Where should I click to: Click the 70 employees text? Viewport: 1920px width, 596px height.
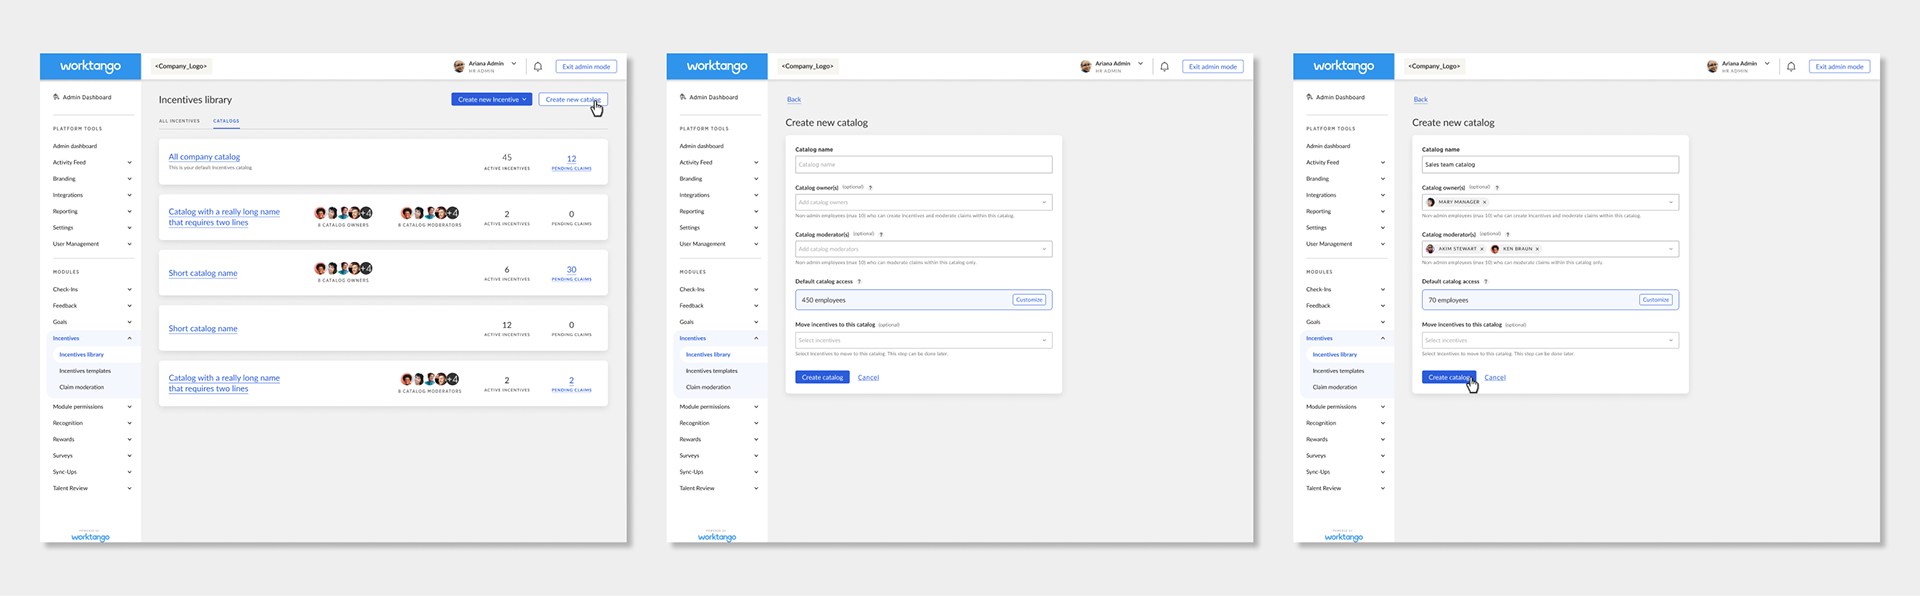point(1448,300)
